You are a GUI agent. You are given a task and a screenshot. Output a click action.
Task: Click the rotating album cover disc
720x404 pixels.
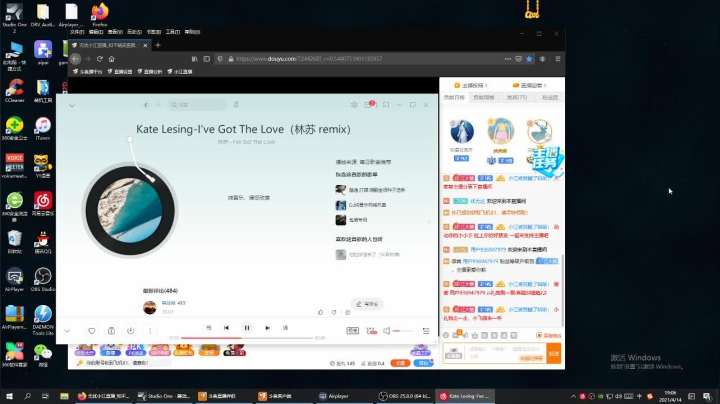[130, 210]
